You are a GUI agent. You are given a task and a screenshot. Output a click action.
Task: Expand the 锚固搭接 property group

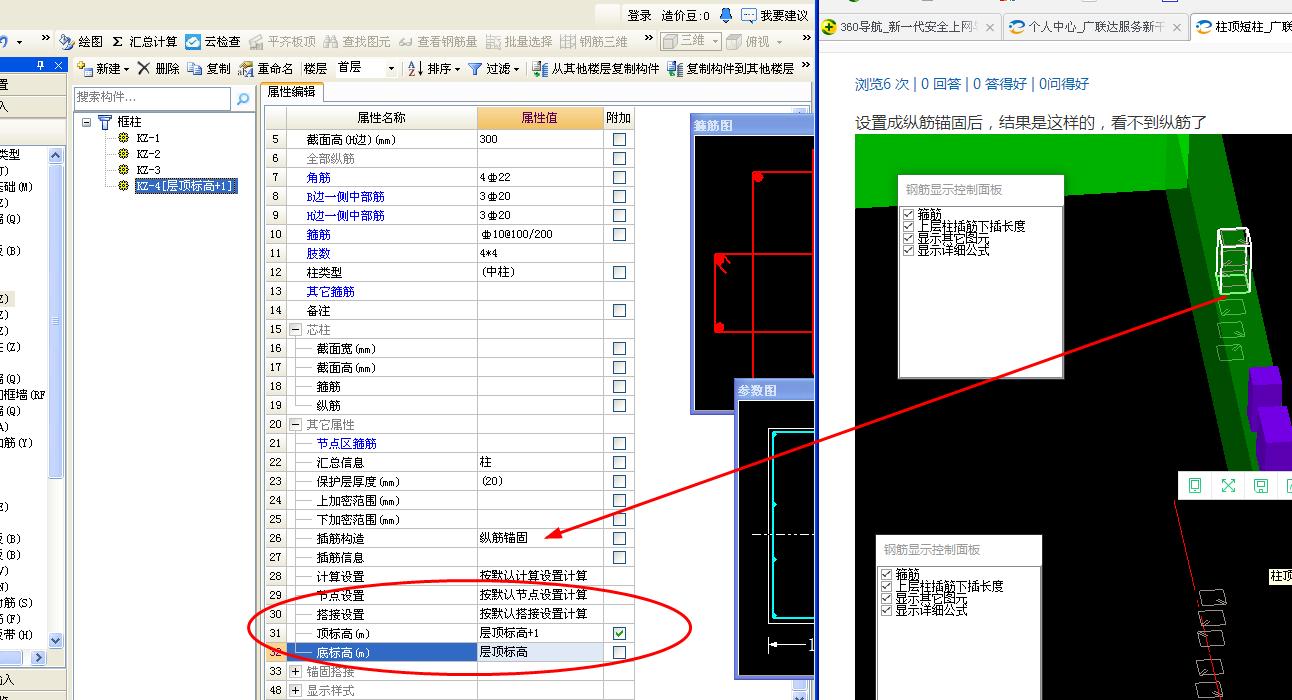[296, 671]
